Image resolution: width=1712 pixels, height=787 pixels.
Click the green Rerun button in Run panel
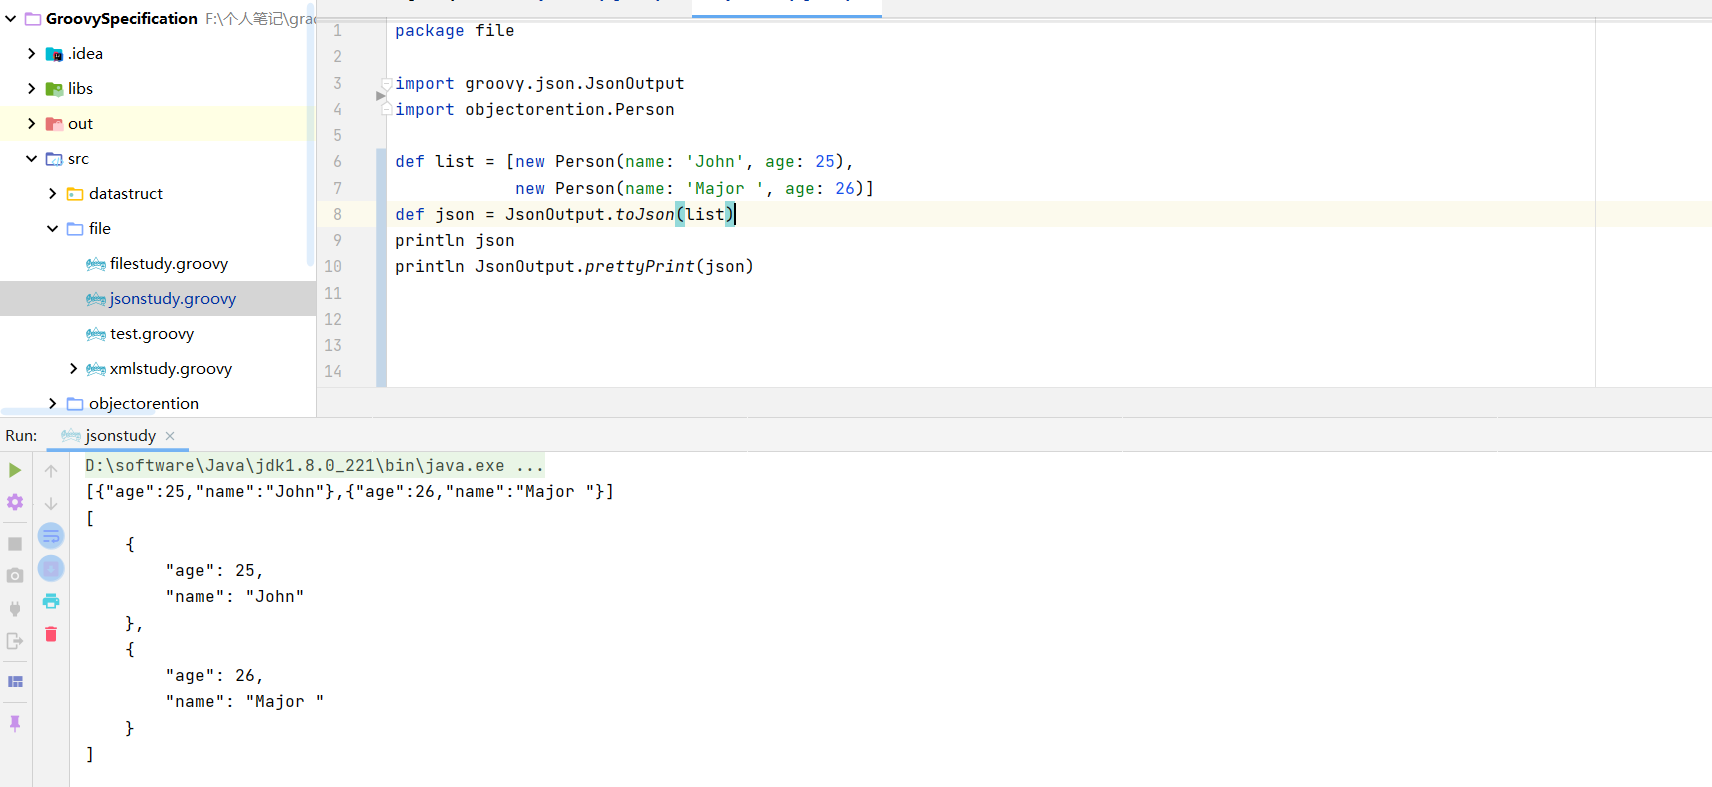click(x=15, y=470)
